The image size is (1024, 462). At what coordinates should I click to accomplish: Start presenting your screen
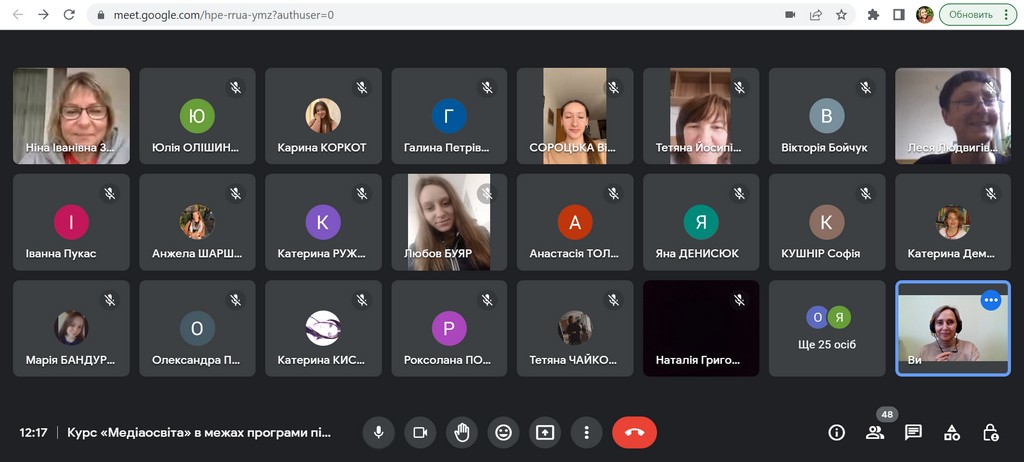coord(545,432)
